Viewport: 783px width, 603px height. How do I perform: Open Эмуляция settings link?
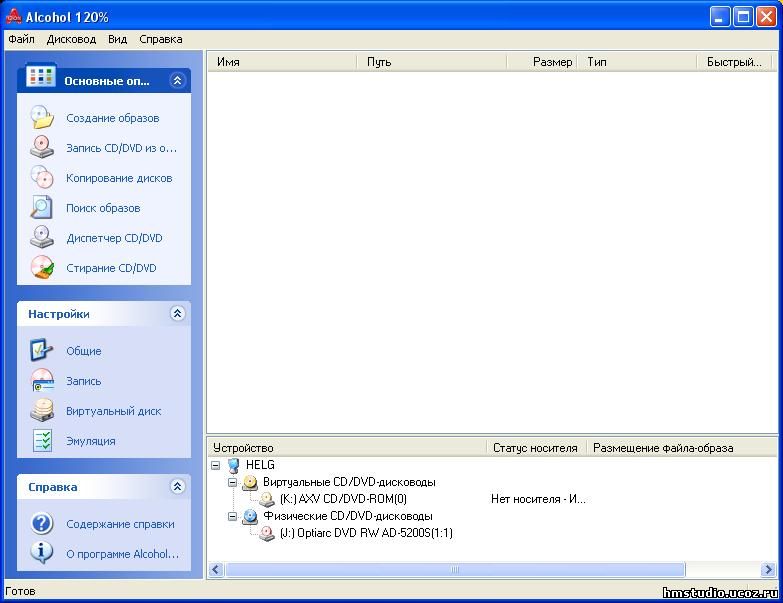click(91, 441)
